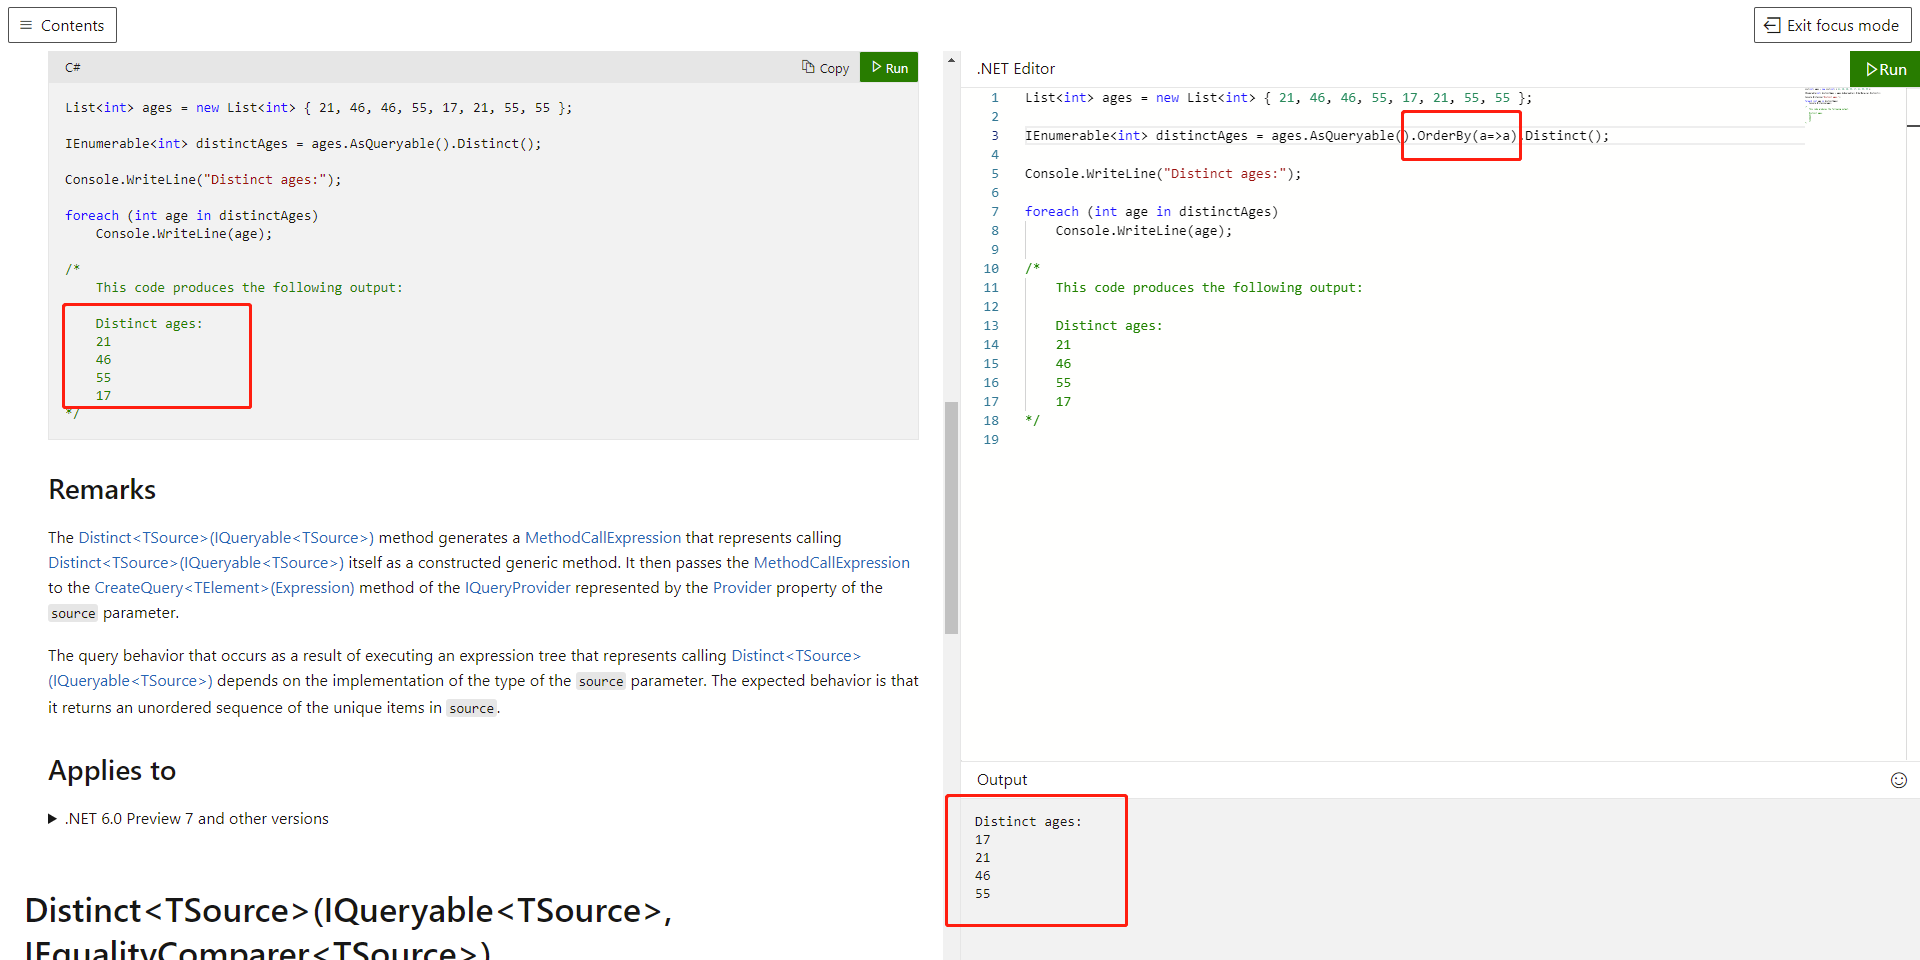Click line number 3 in the editor
The width and height of the screenshot is (1920, 960).
pyautogui.click(x=994, y=135)
